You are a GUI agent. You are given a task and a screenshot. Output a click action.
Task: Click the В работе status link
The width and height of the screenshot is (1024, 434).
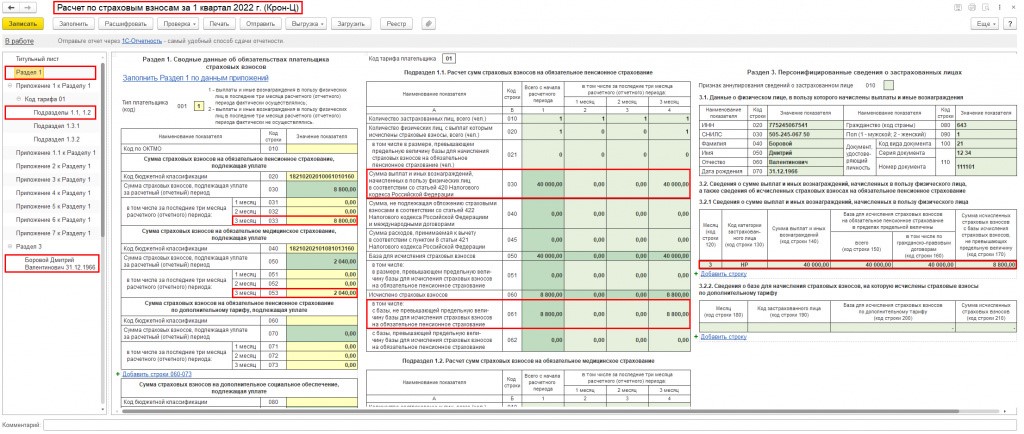point(19,41)
